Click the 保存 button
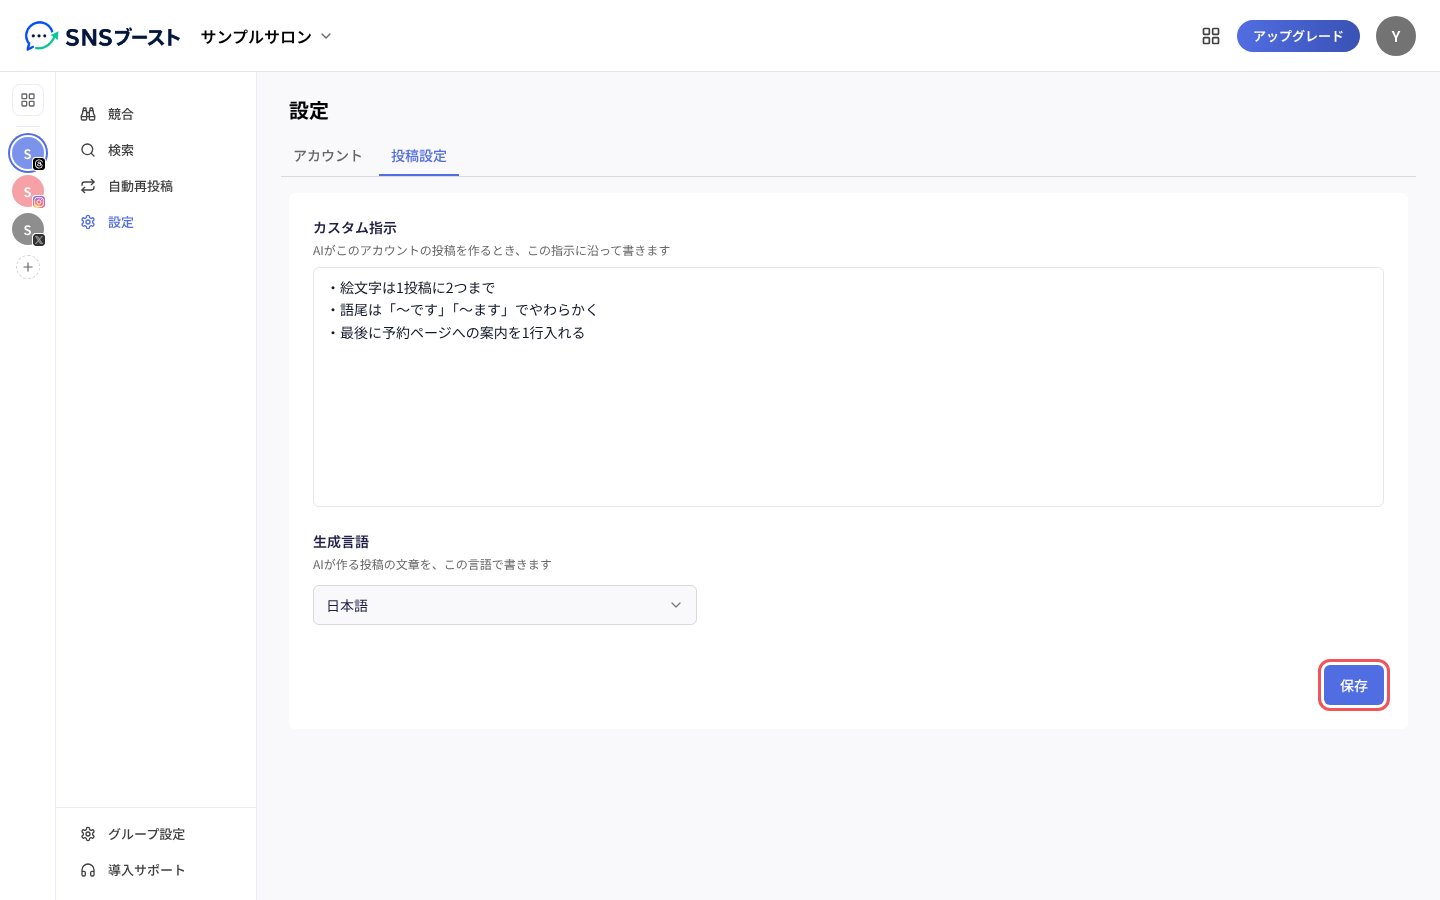The height and width of the screenshot is (900, 1440). coord(1354,686)
